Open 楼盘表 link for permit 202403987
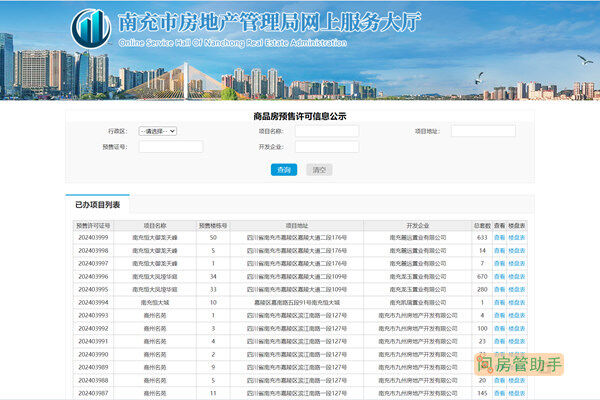This screenshot has width=600, height=400. (517, 393)
